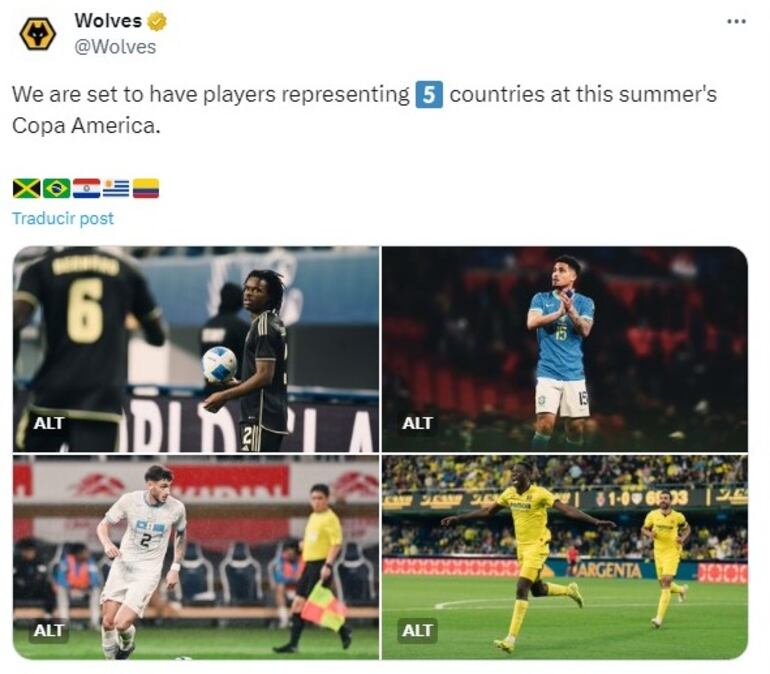Open the Jamaica player photo
The width and height of the screenshot is (770, 674).
point(196,349)
